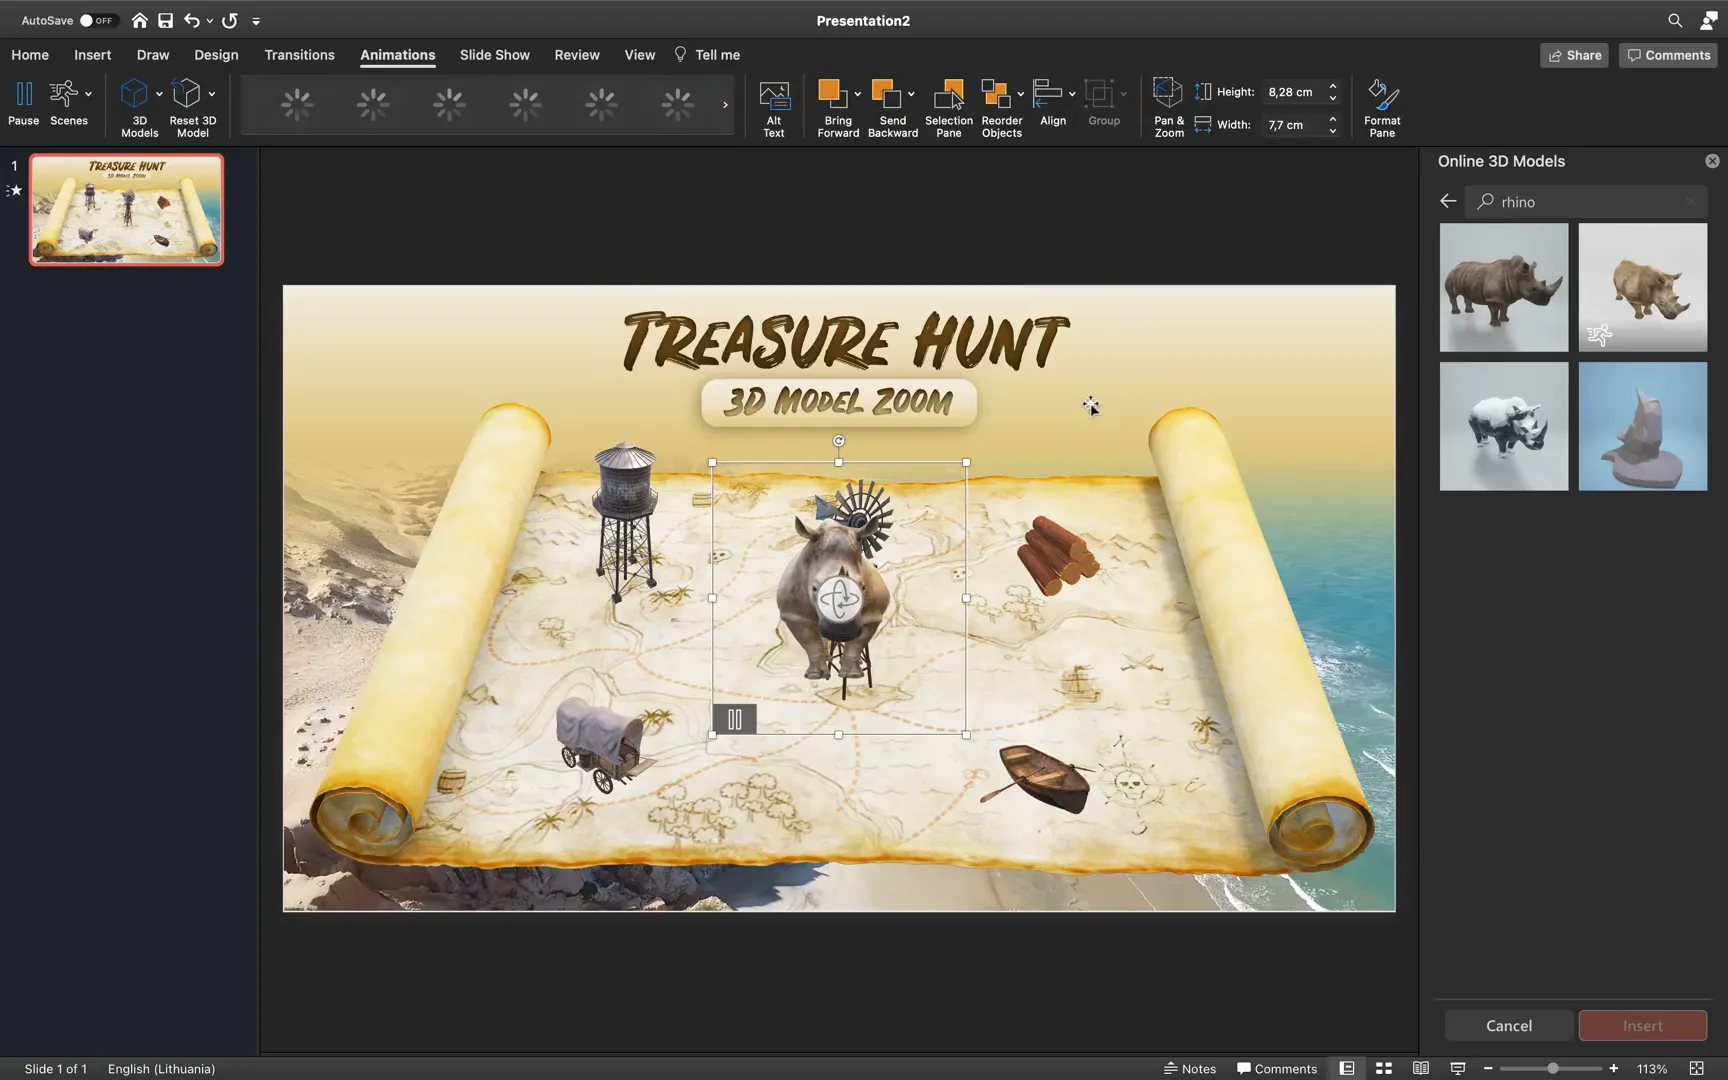Image resolution: width=1728 pixels, height=1080 pixels.
Task: Toggle Notes pane in status bar
Action: tap(1190, 1068)
